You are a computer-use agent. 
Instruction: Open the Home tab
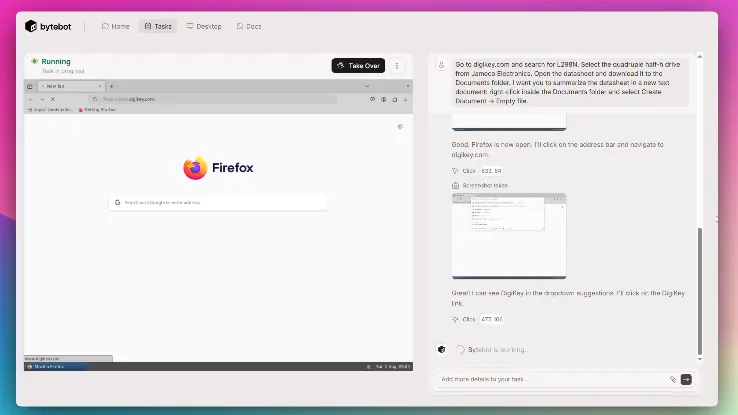[x=115, y=26]
